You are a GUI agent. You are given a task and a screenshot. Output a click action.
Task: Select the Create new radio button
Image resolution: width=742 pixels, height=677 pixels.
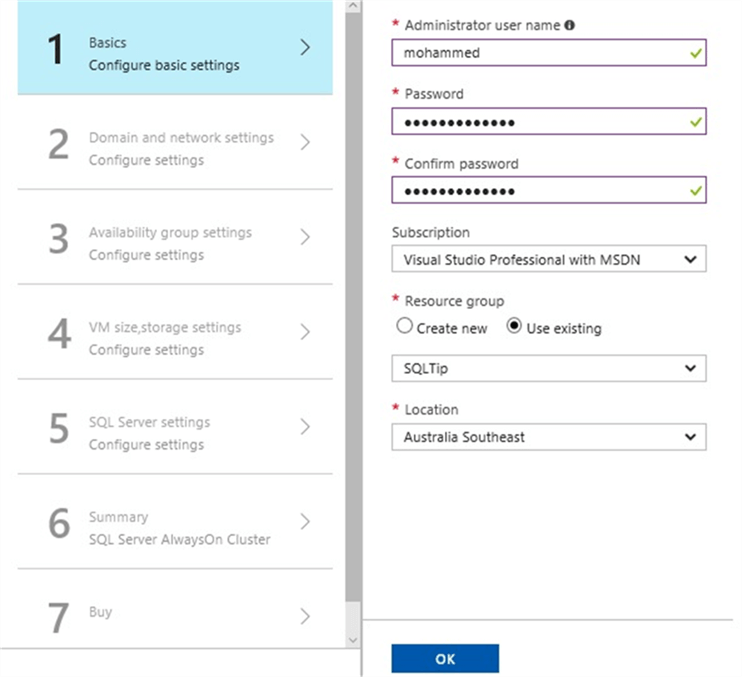coord(404,326)
